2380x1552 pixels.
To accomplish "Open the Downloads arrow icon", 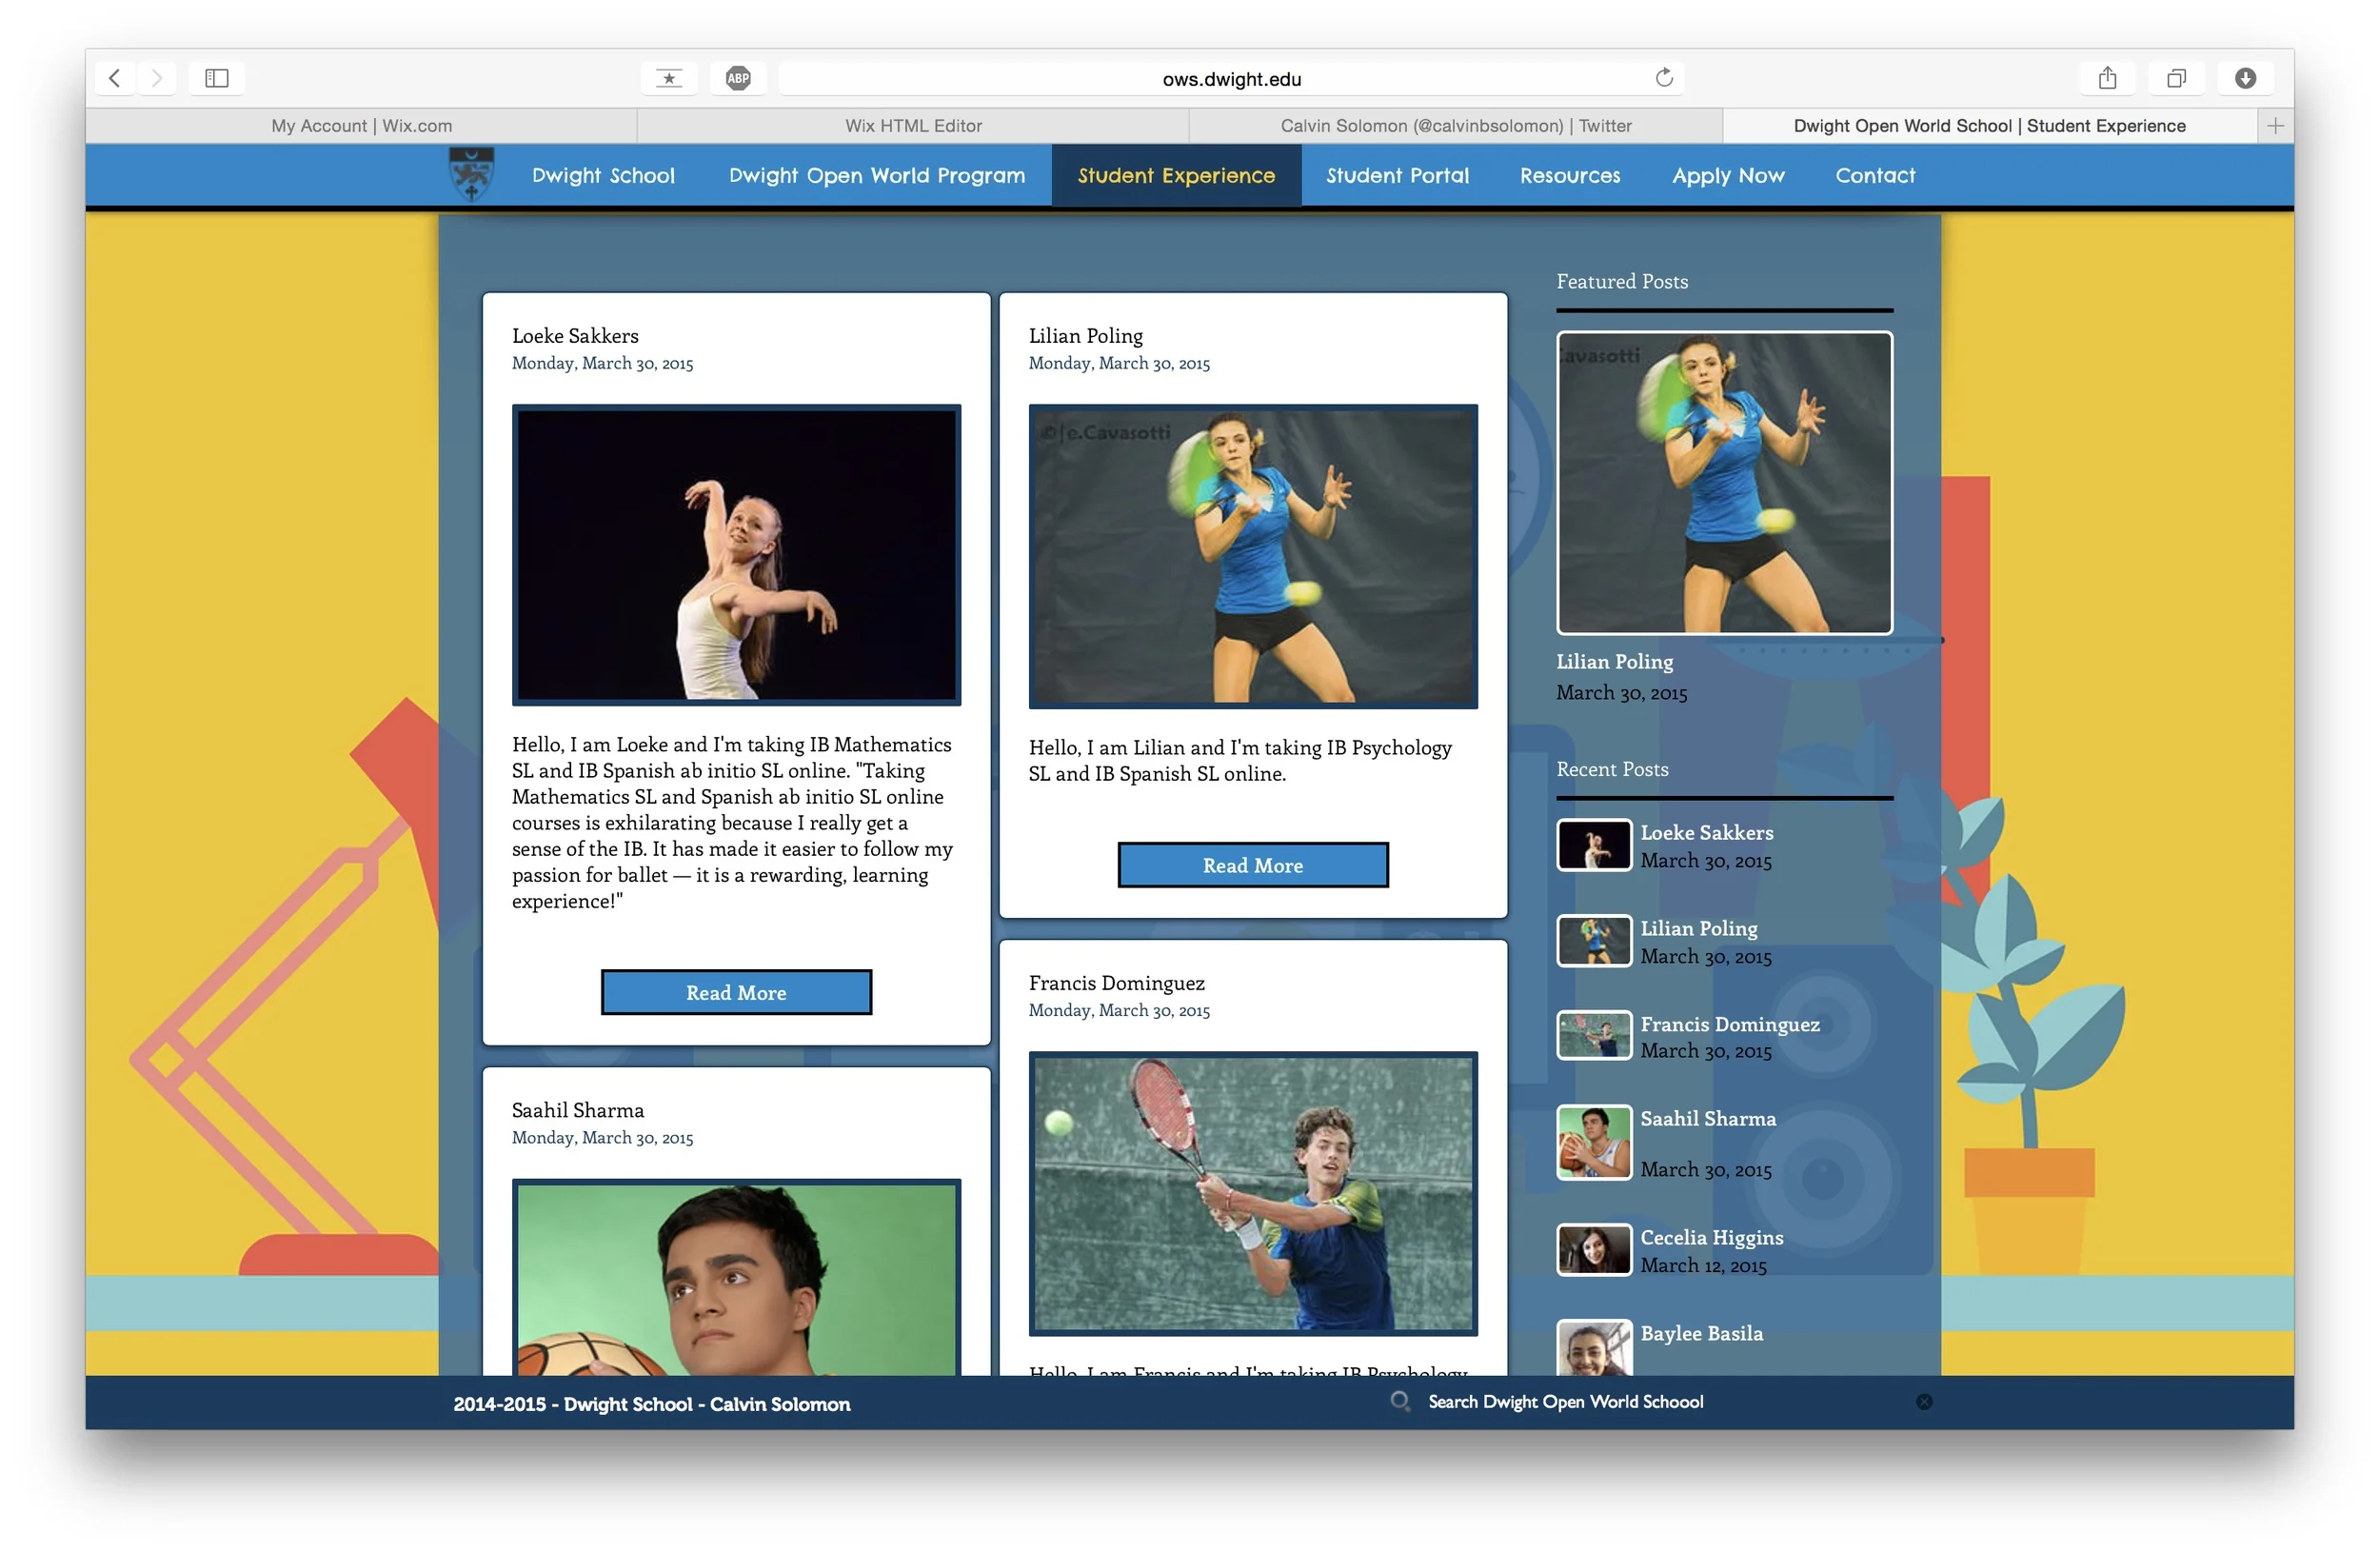I will coord(2245,78).
